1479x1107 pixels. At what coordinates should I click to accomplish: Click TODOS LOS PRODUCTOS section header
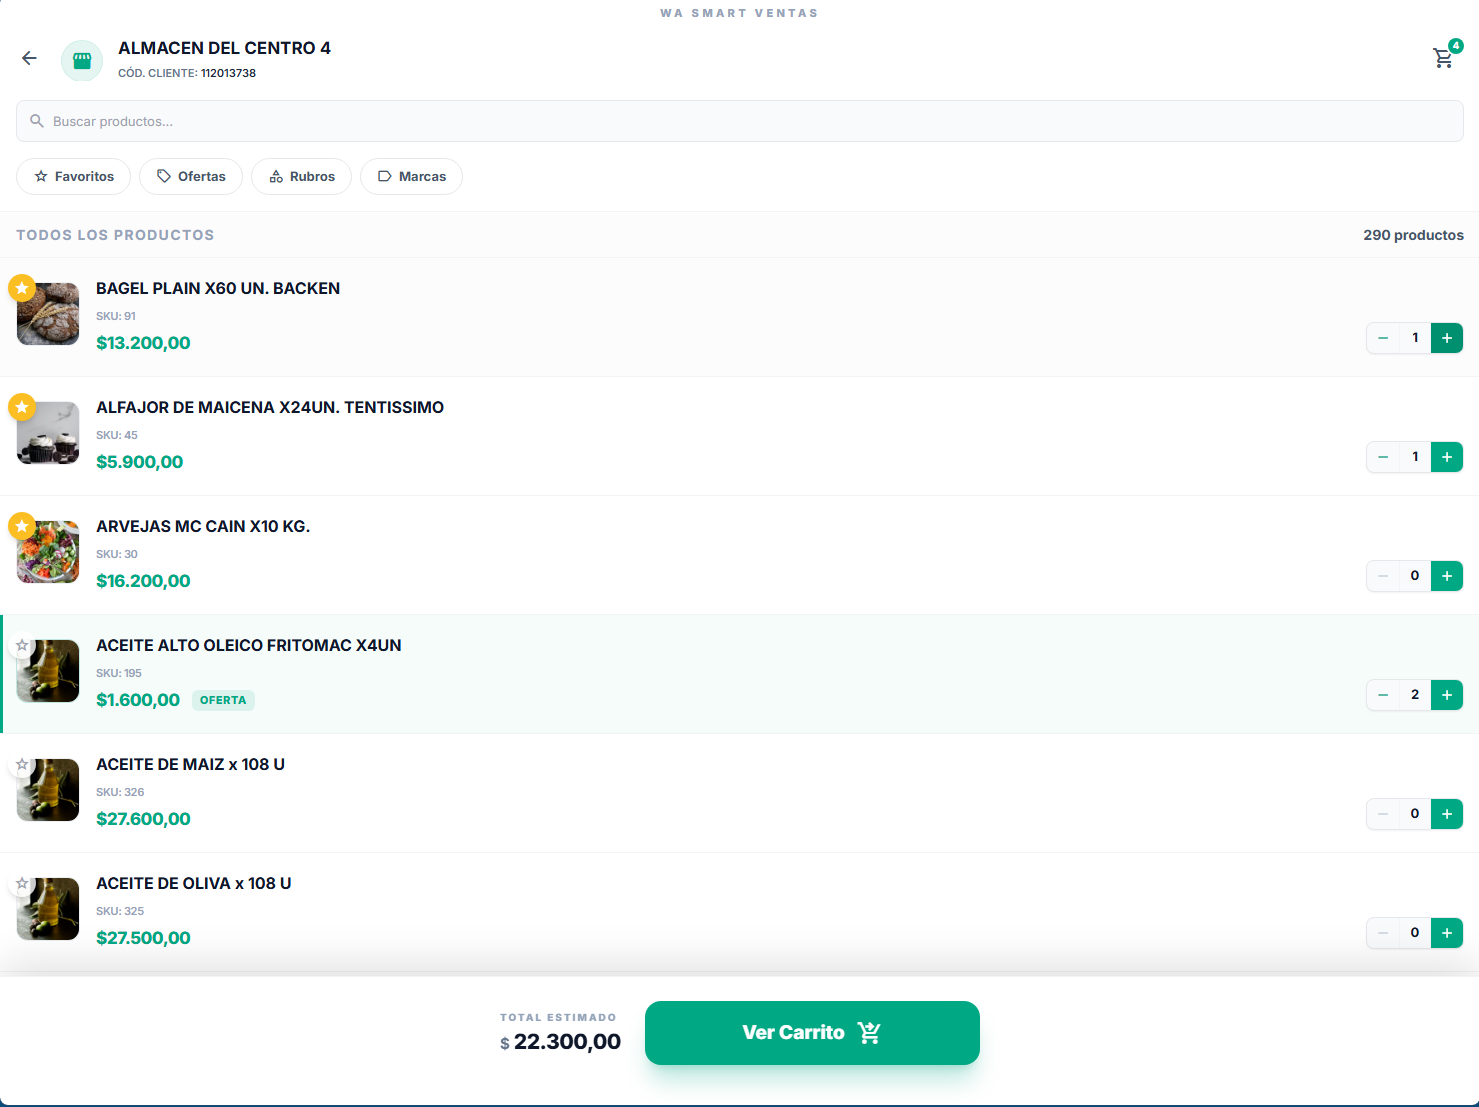pyautogui.click(x=115, y=235)
